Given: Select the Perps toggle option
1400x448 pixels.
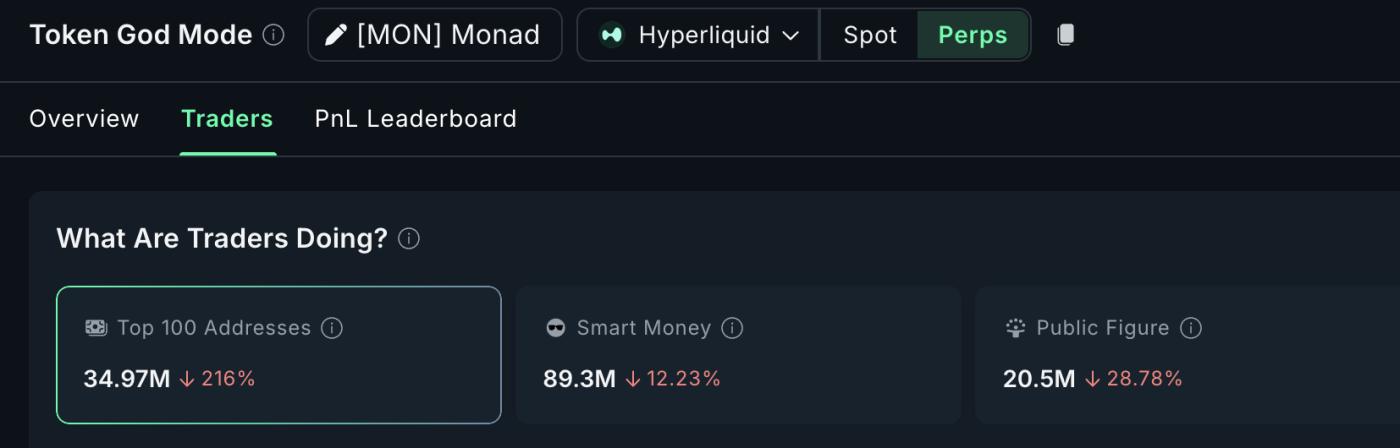Looking at the screenshot, I should click(x=972, y=35).
